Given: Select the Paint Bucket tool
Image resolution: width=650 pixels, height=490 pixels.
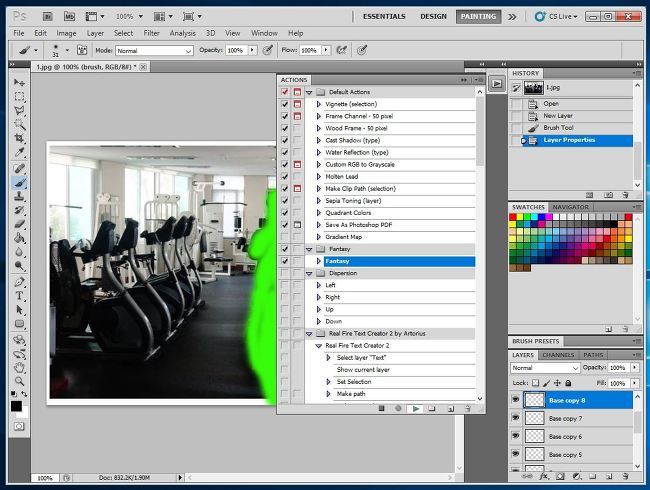Looking at the screenshot, I should pos(19,238).
